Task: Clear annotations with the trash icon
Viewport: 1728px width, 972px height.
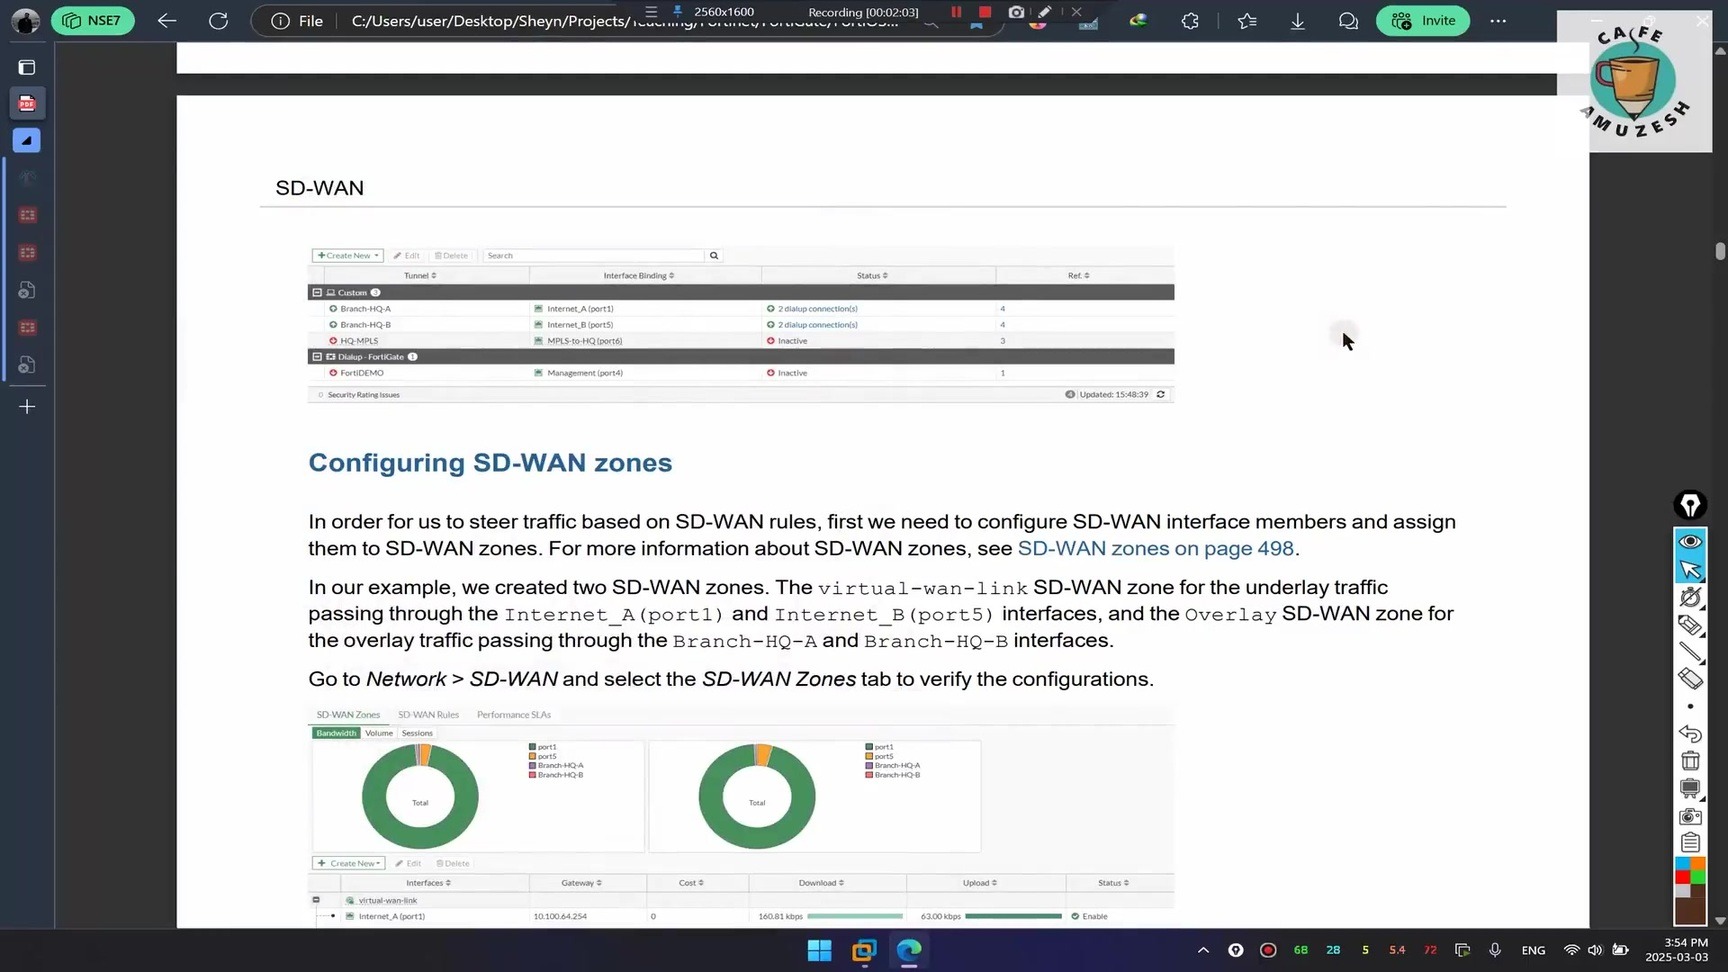Action: (1690, 761)
